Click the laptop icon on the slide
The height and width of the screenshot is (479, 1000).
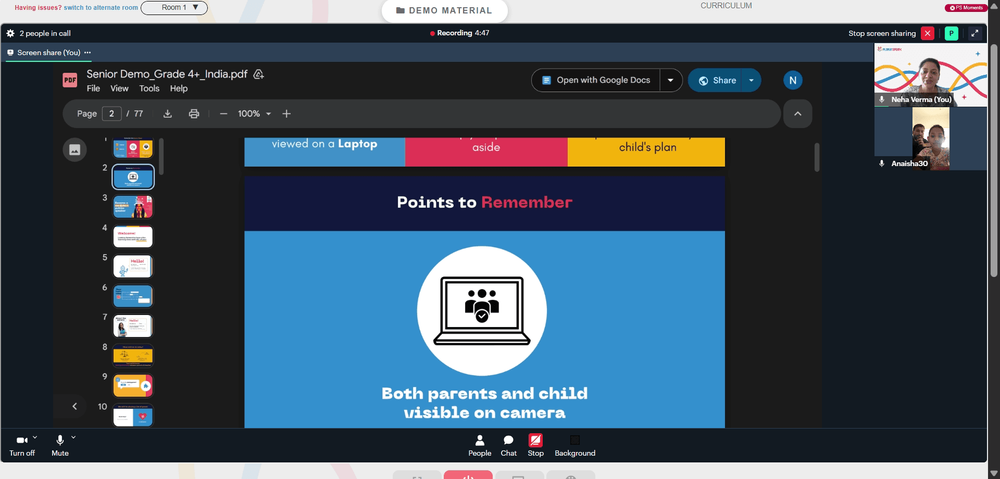click(482, 311)
